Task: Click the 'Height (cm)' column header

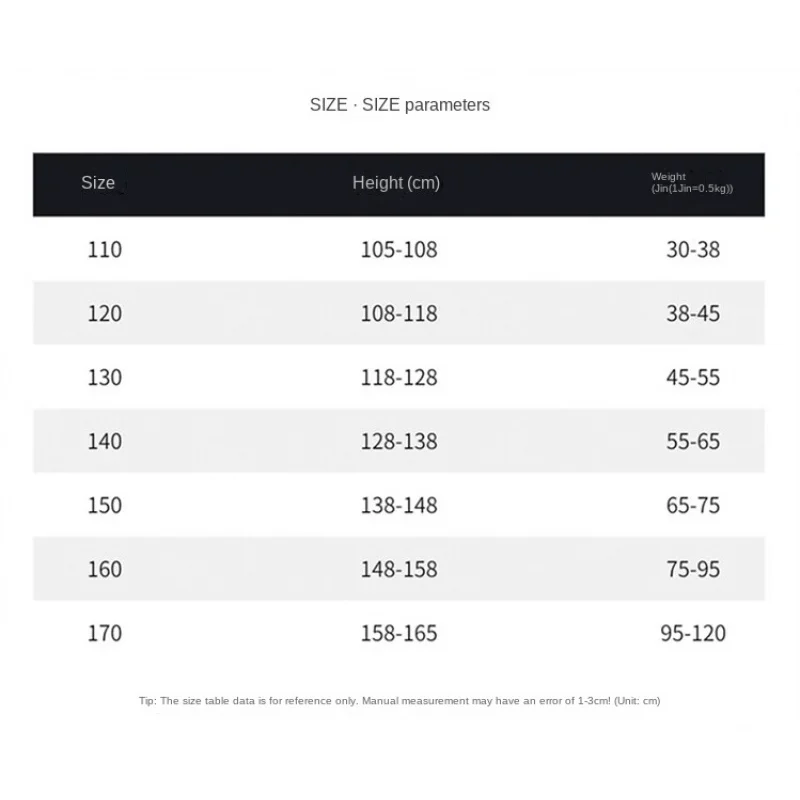Action: [x=396, y=183]
